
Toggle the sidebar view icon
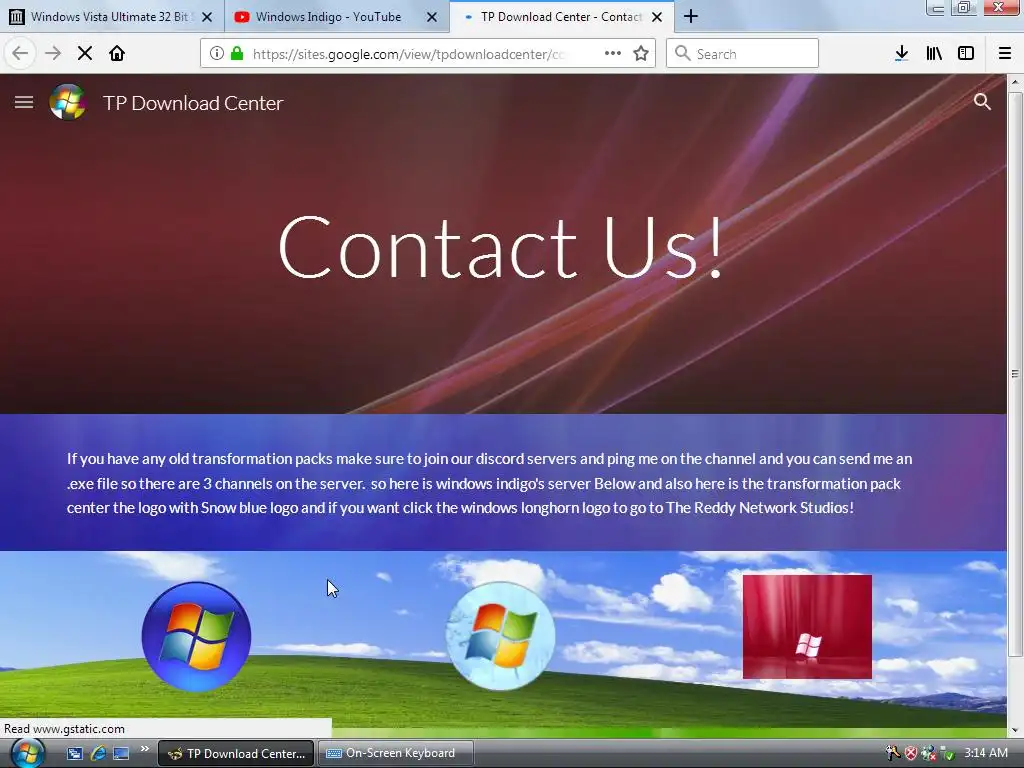(966, 54)
